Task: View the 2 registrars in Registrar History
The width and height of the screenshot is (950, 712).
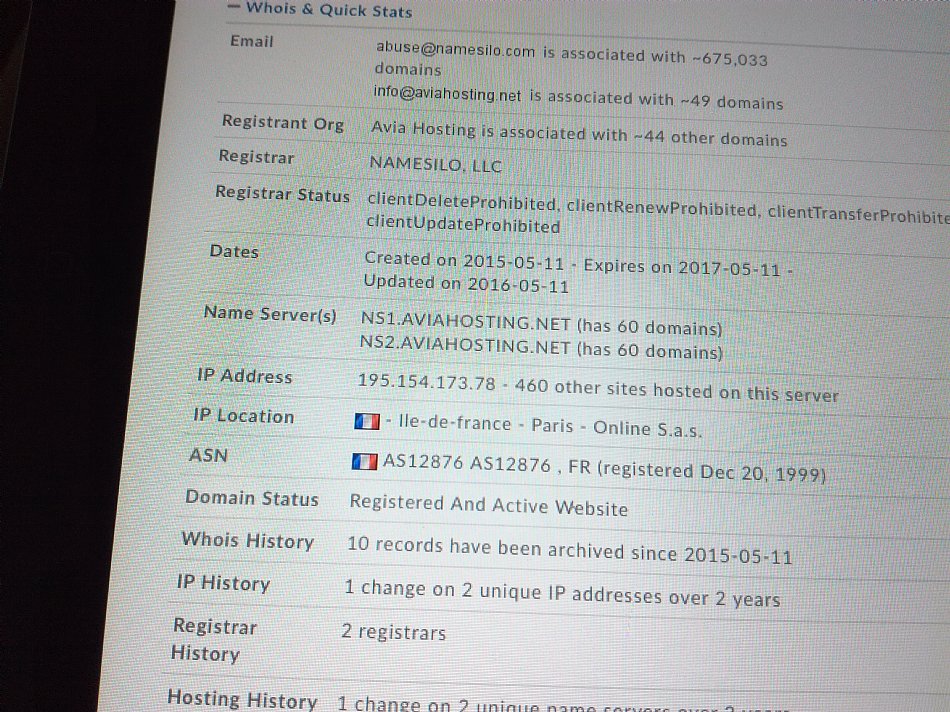Action: (393, 632)
